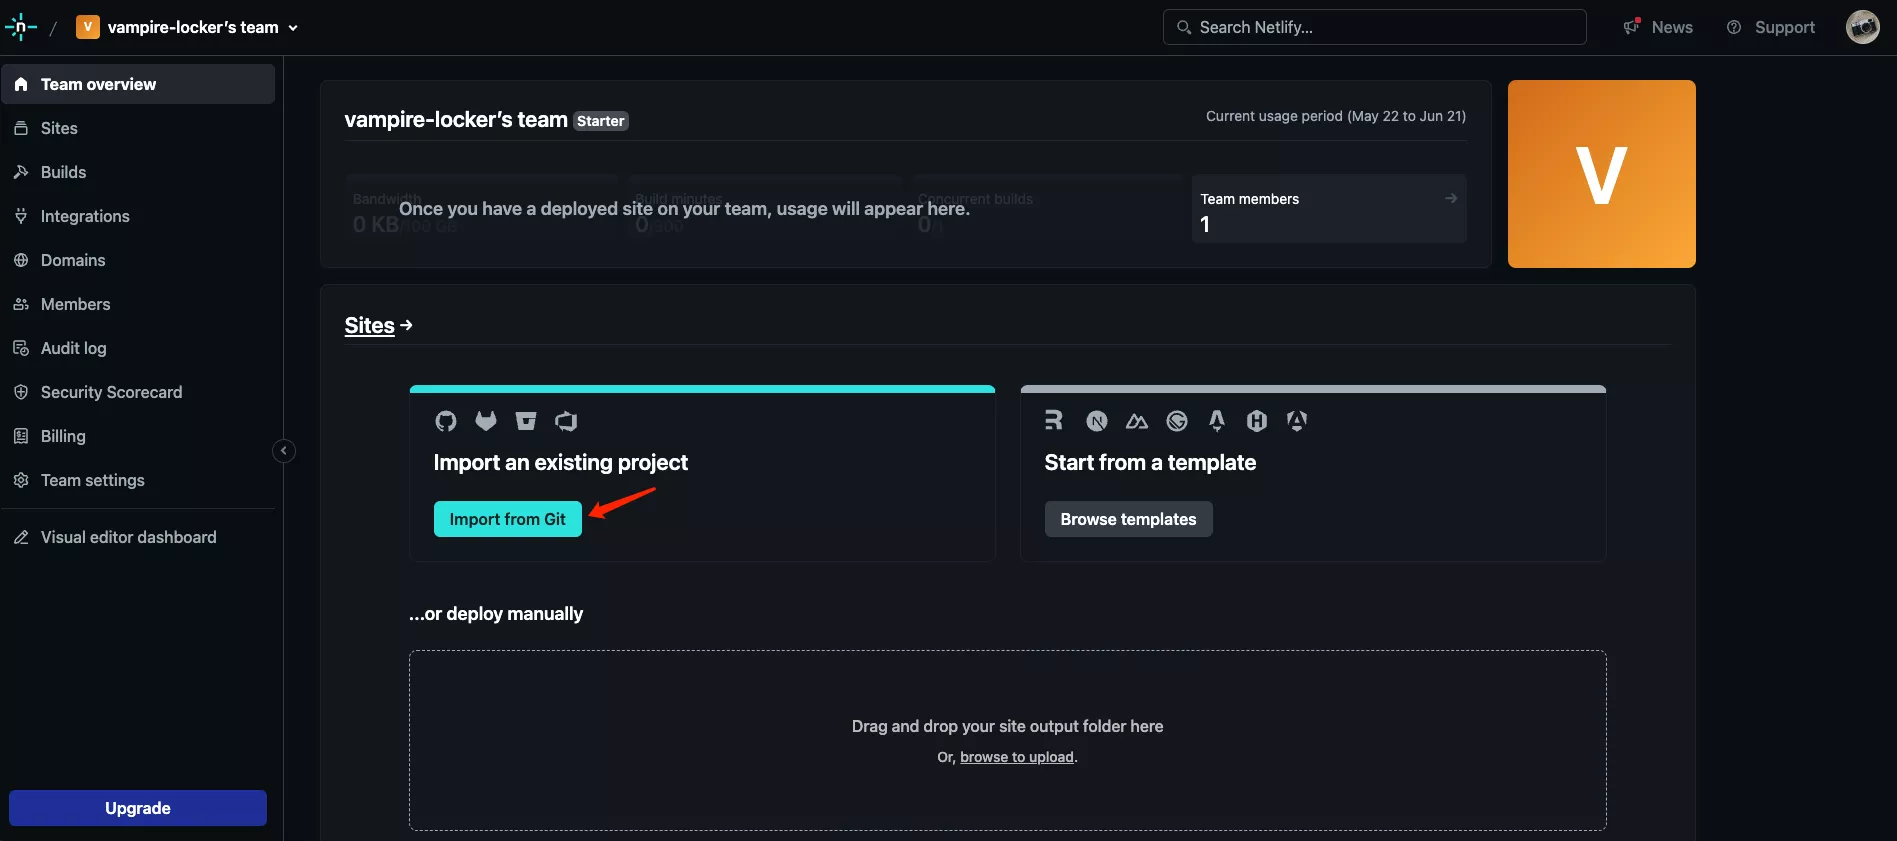Click the Start from a template heading
The image size is (1897, 841).
[1150, 462]
